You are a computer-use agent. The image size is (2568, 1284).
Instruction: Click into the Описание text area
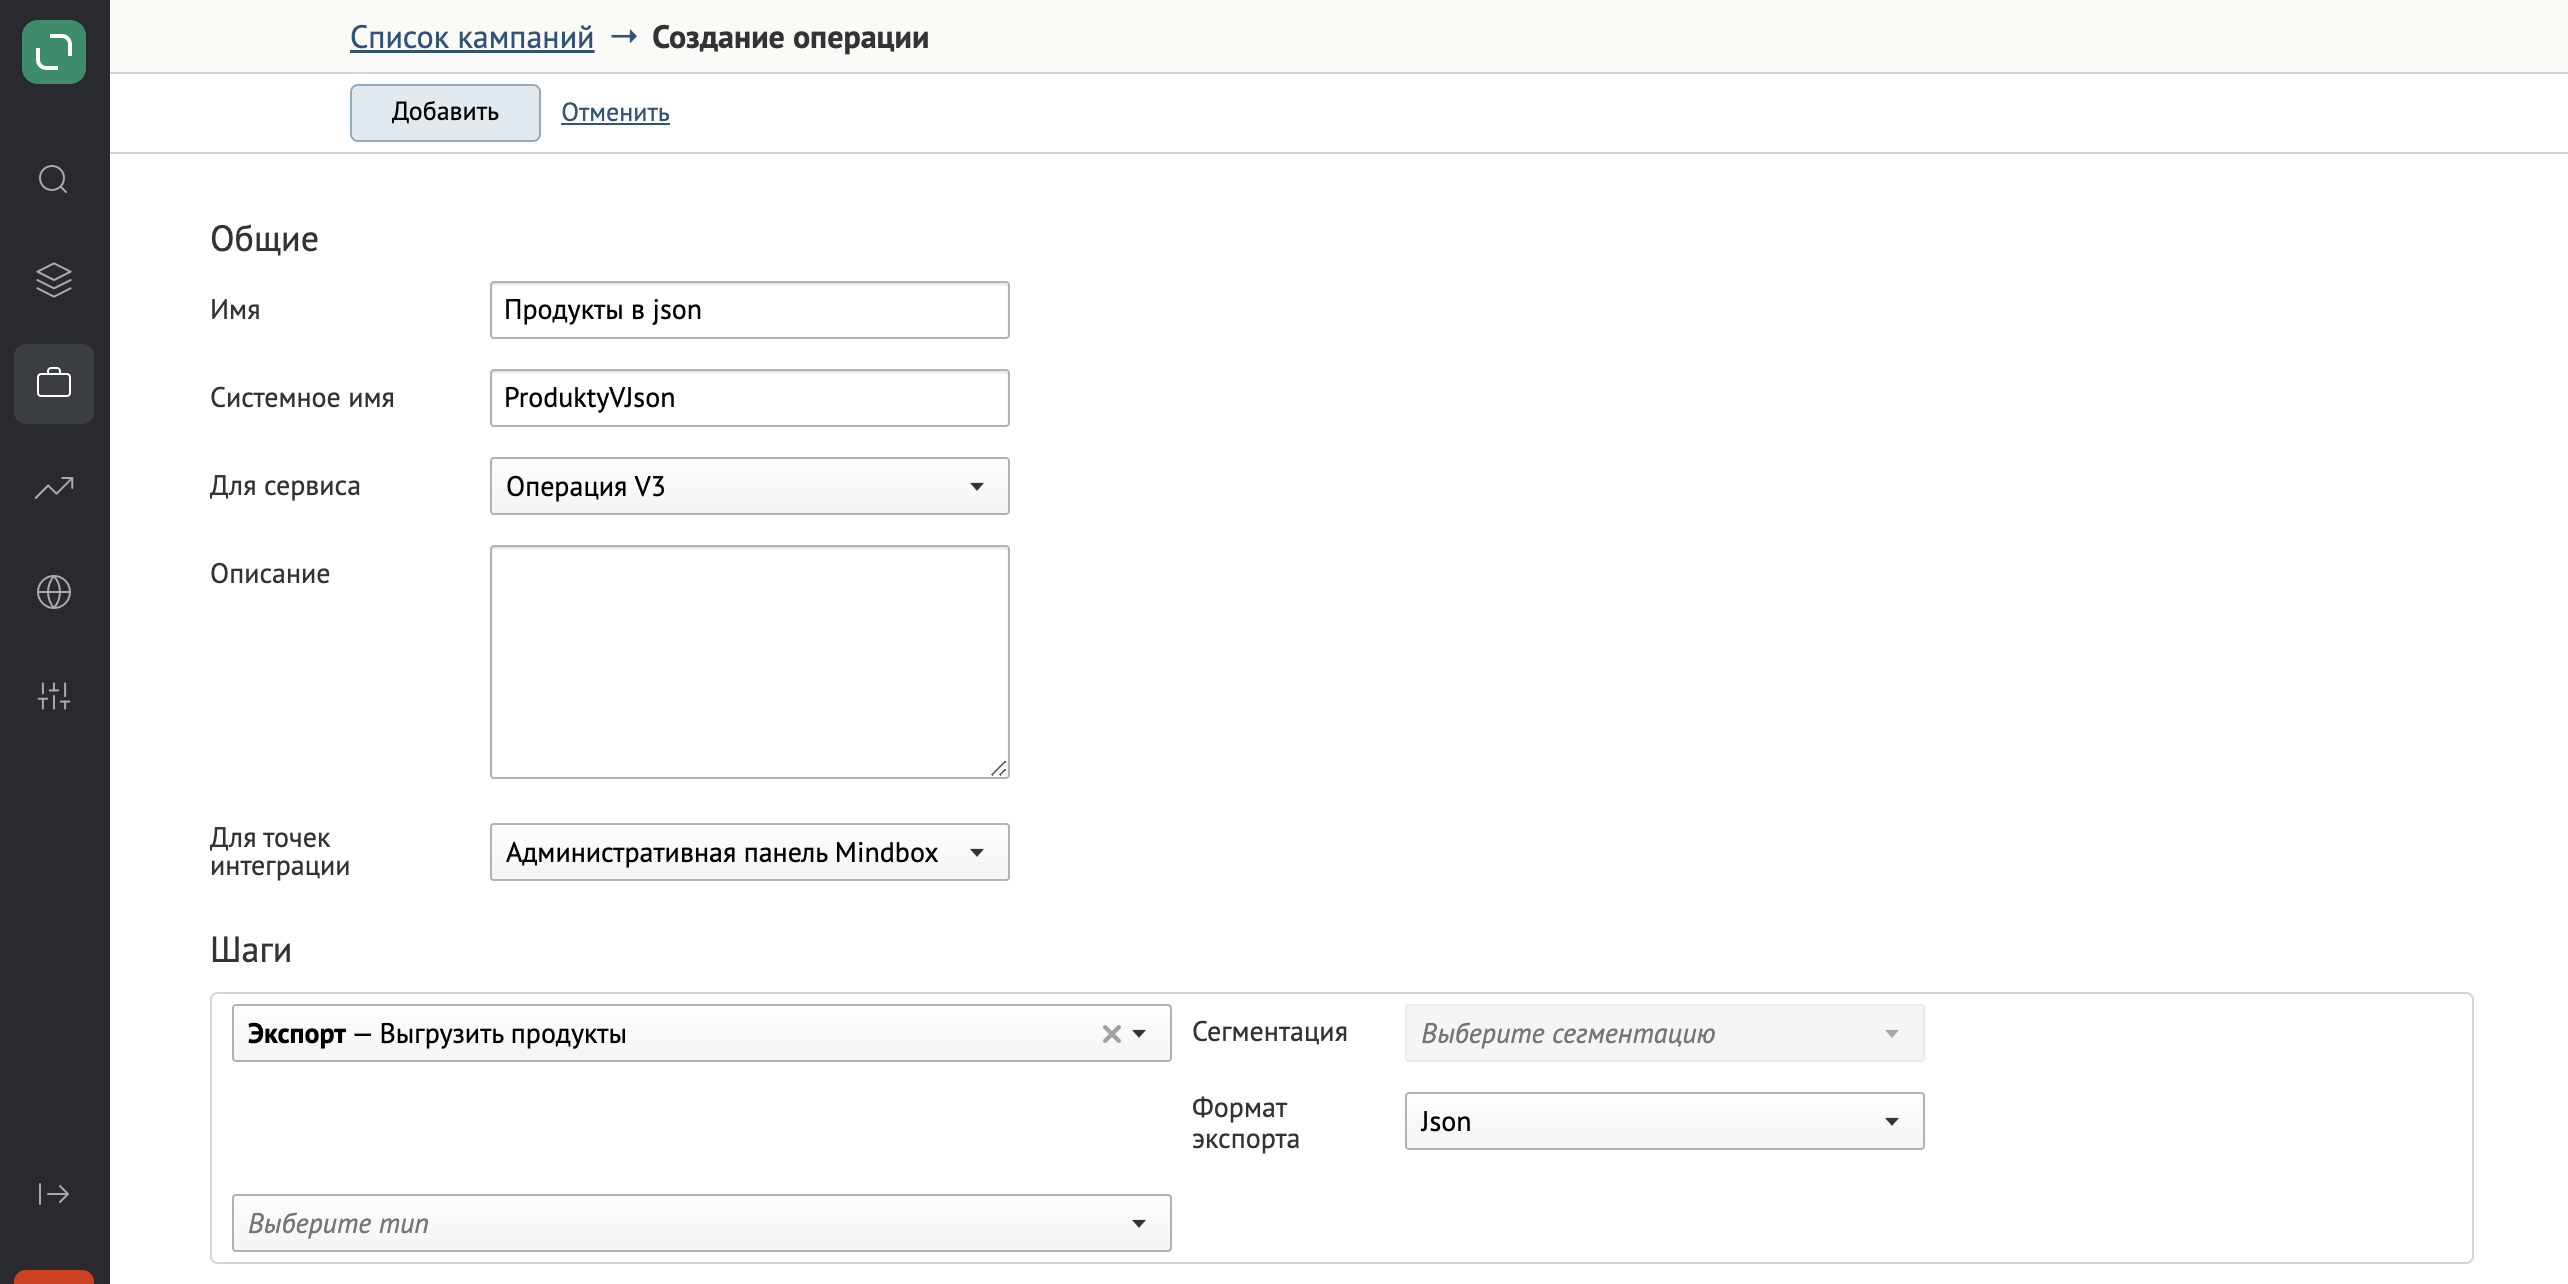pos(750,662)
